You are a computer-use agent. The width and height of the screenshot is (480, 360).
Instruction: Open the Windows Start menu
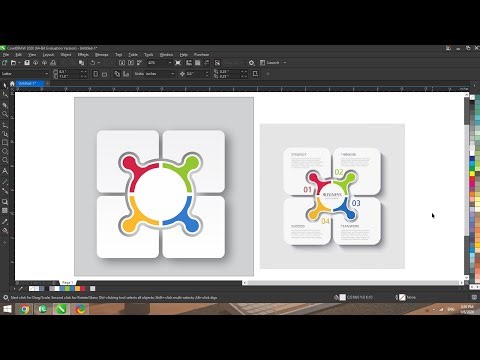pos(7,309)
